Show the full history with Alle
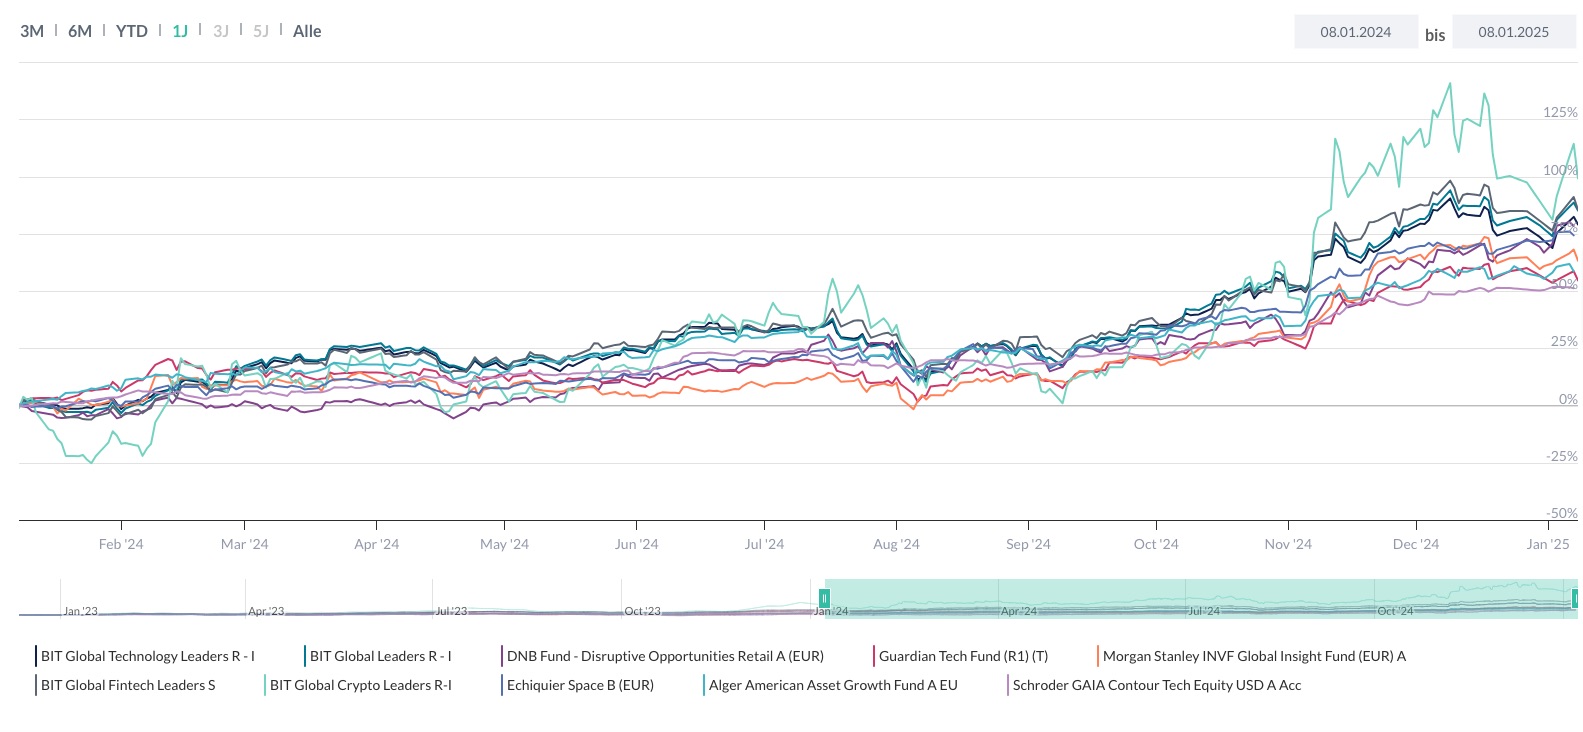 tap(307, 31)
